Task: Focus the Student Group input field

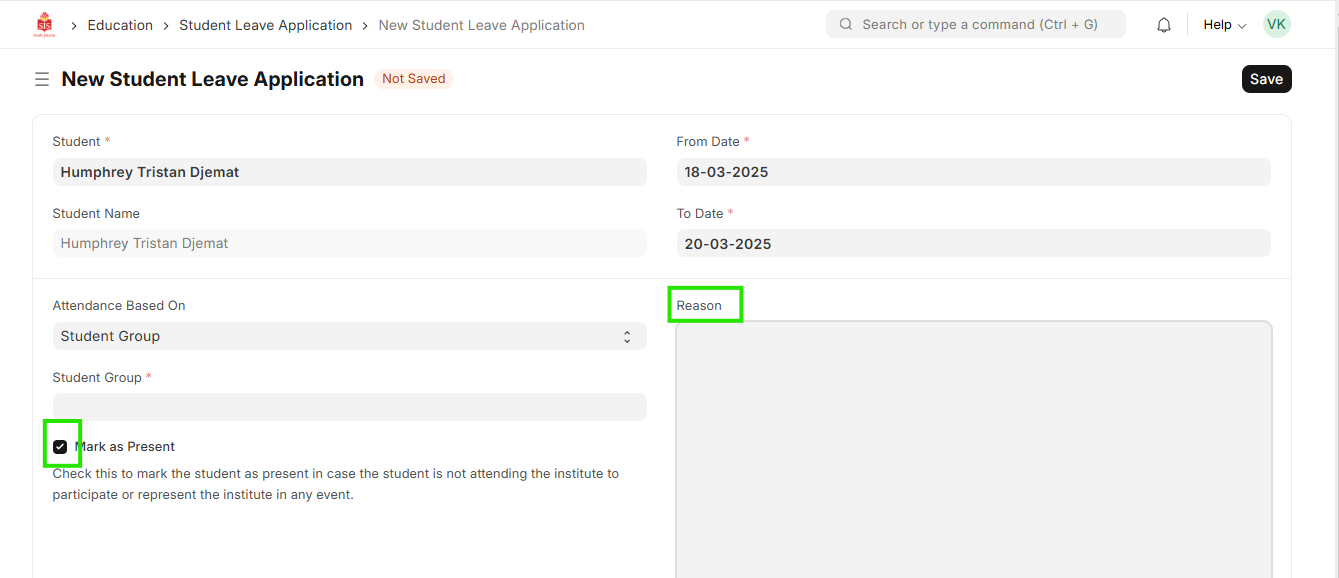Action: point(349,407)
